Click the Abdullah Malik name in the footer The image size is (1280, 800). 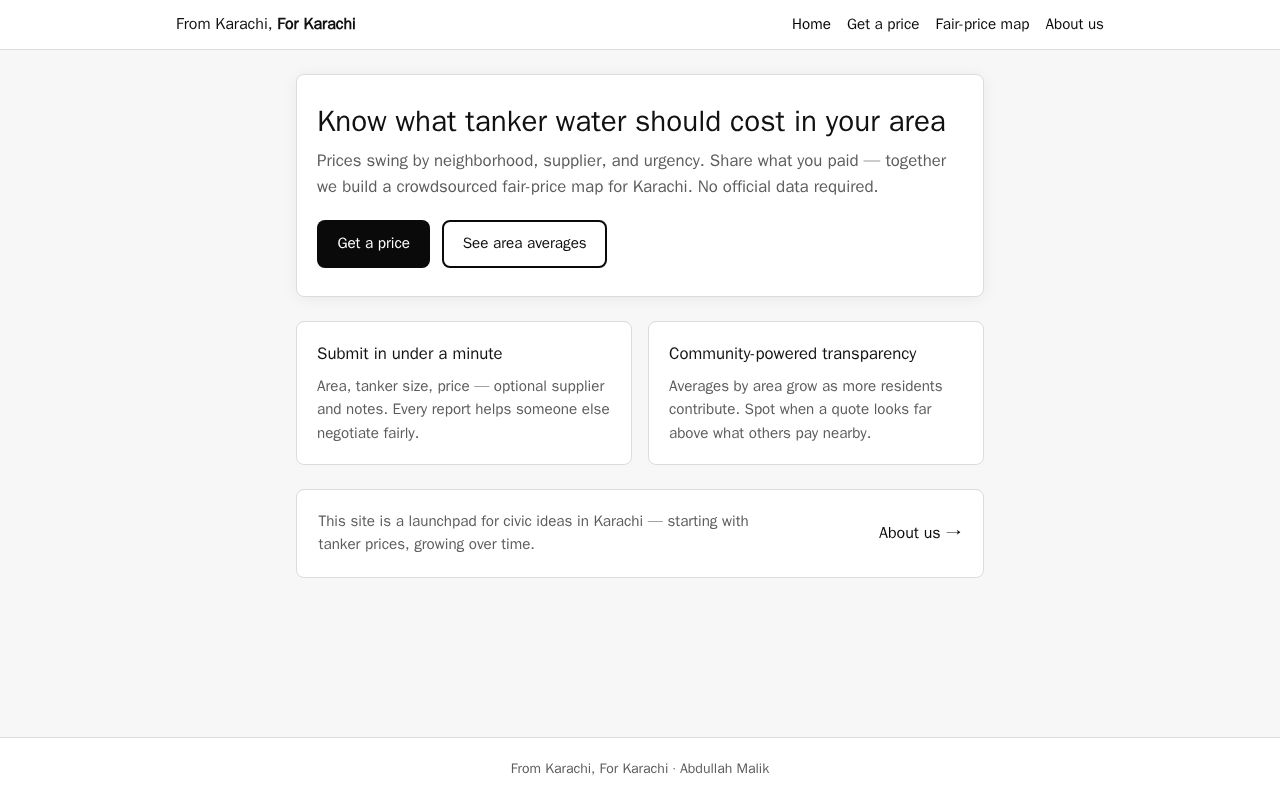click(724, 769)
